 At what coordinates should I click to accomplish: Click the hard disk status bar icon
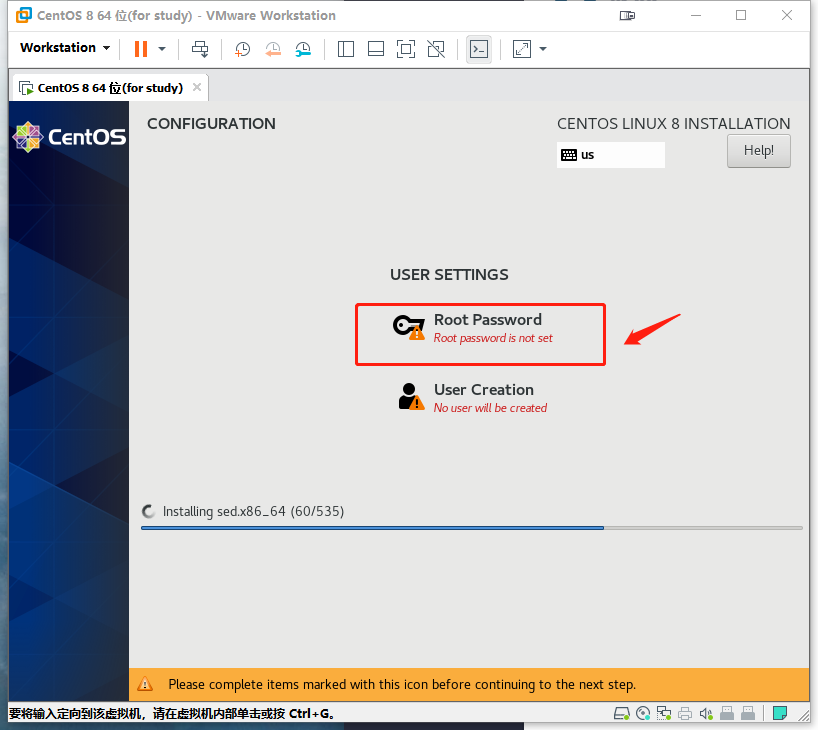621,713
